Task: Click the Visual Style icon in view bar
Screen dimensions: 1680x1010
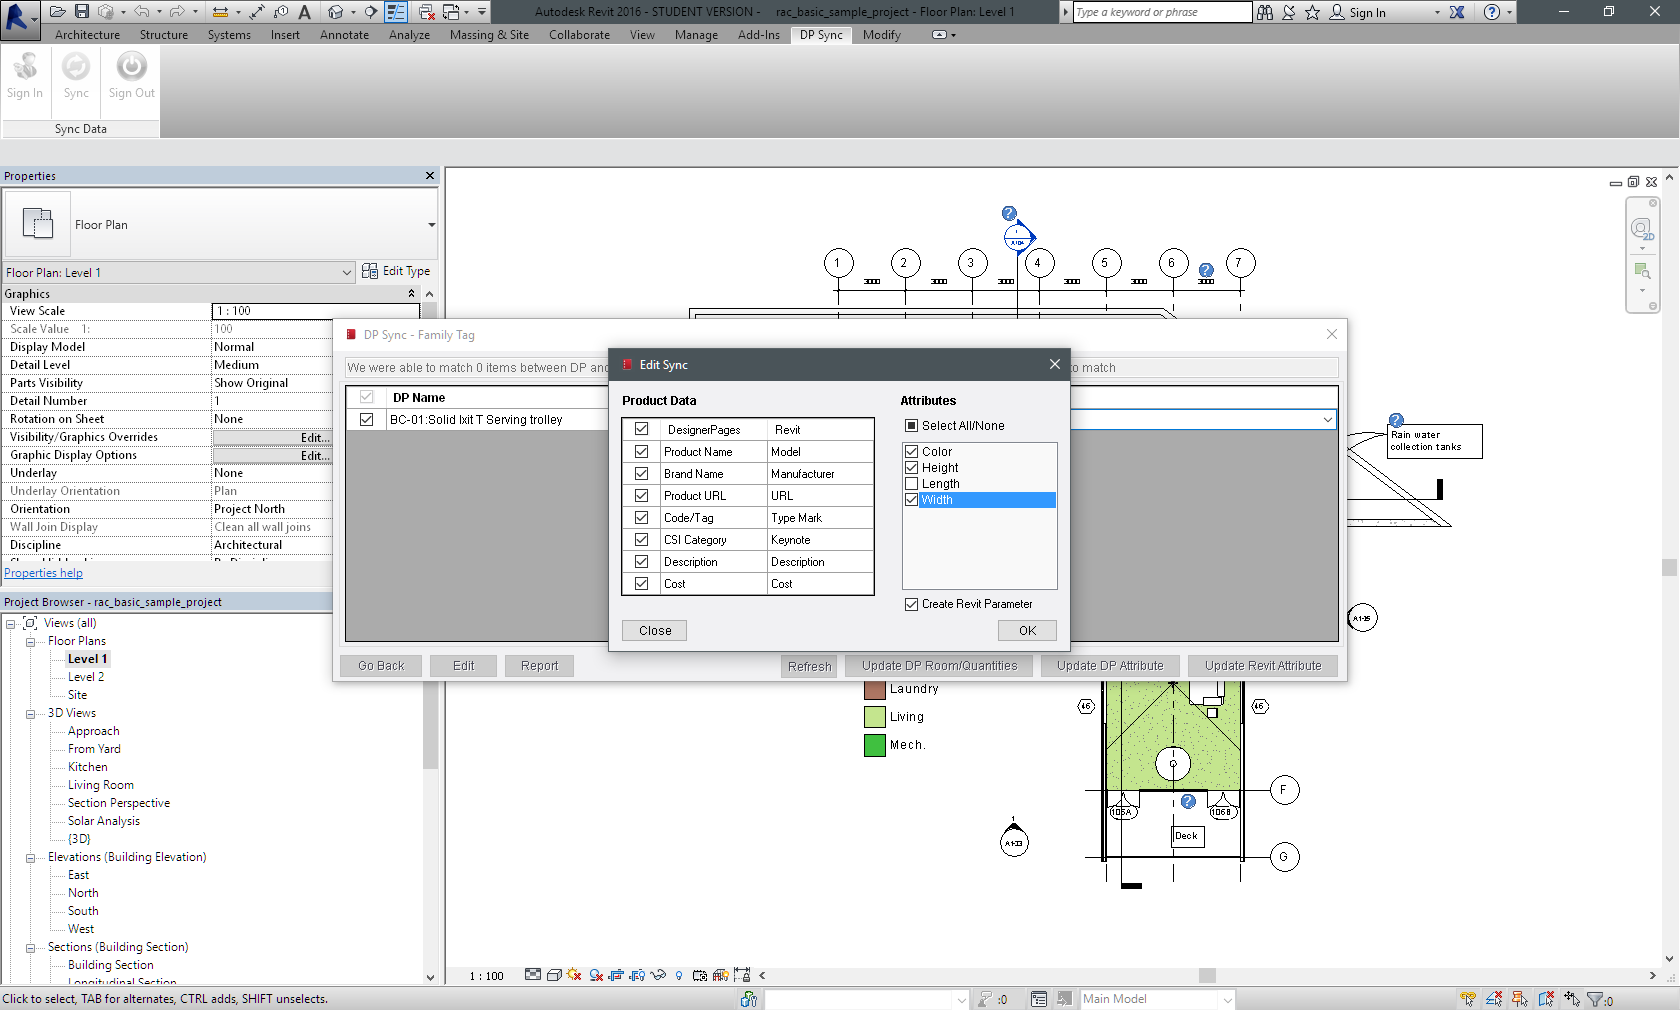Action: click(554, 975)
